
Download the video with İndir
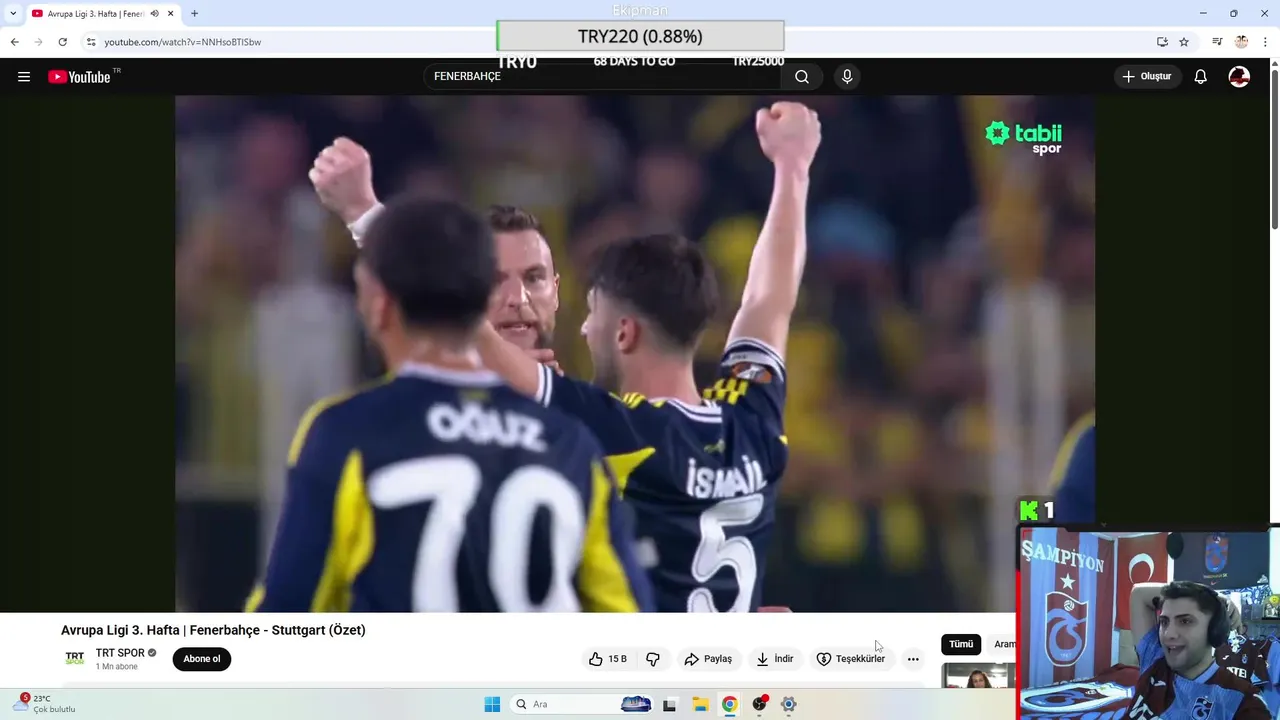click(775, 659)
